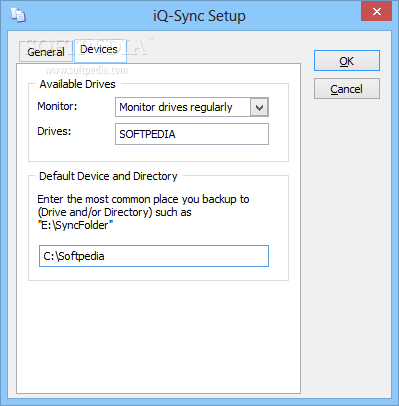Screen dimensions: 399x406
Task: Switch to the General tab
Action: (46, 52)
